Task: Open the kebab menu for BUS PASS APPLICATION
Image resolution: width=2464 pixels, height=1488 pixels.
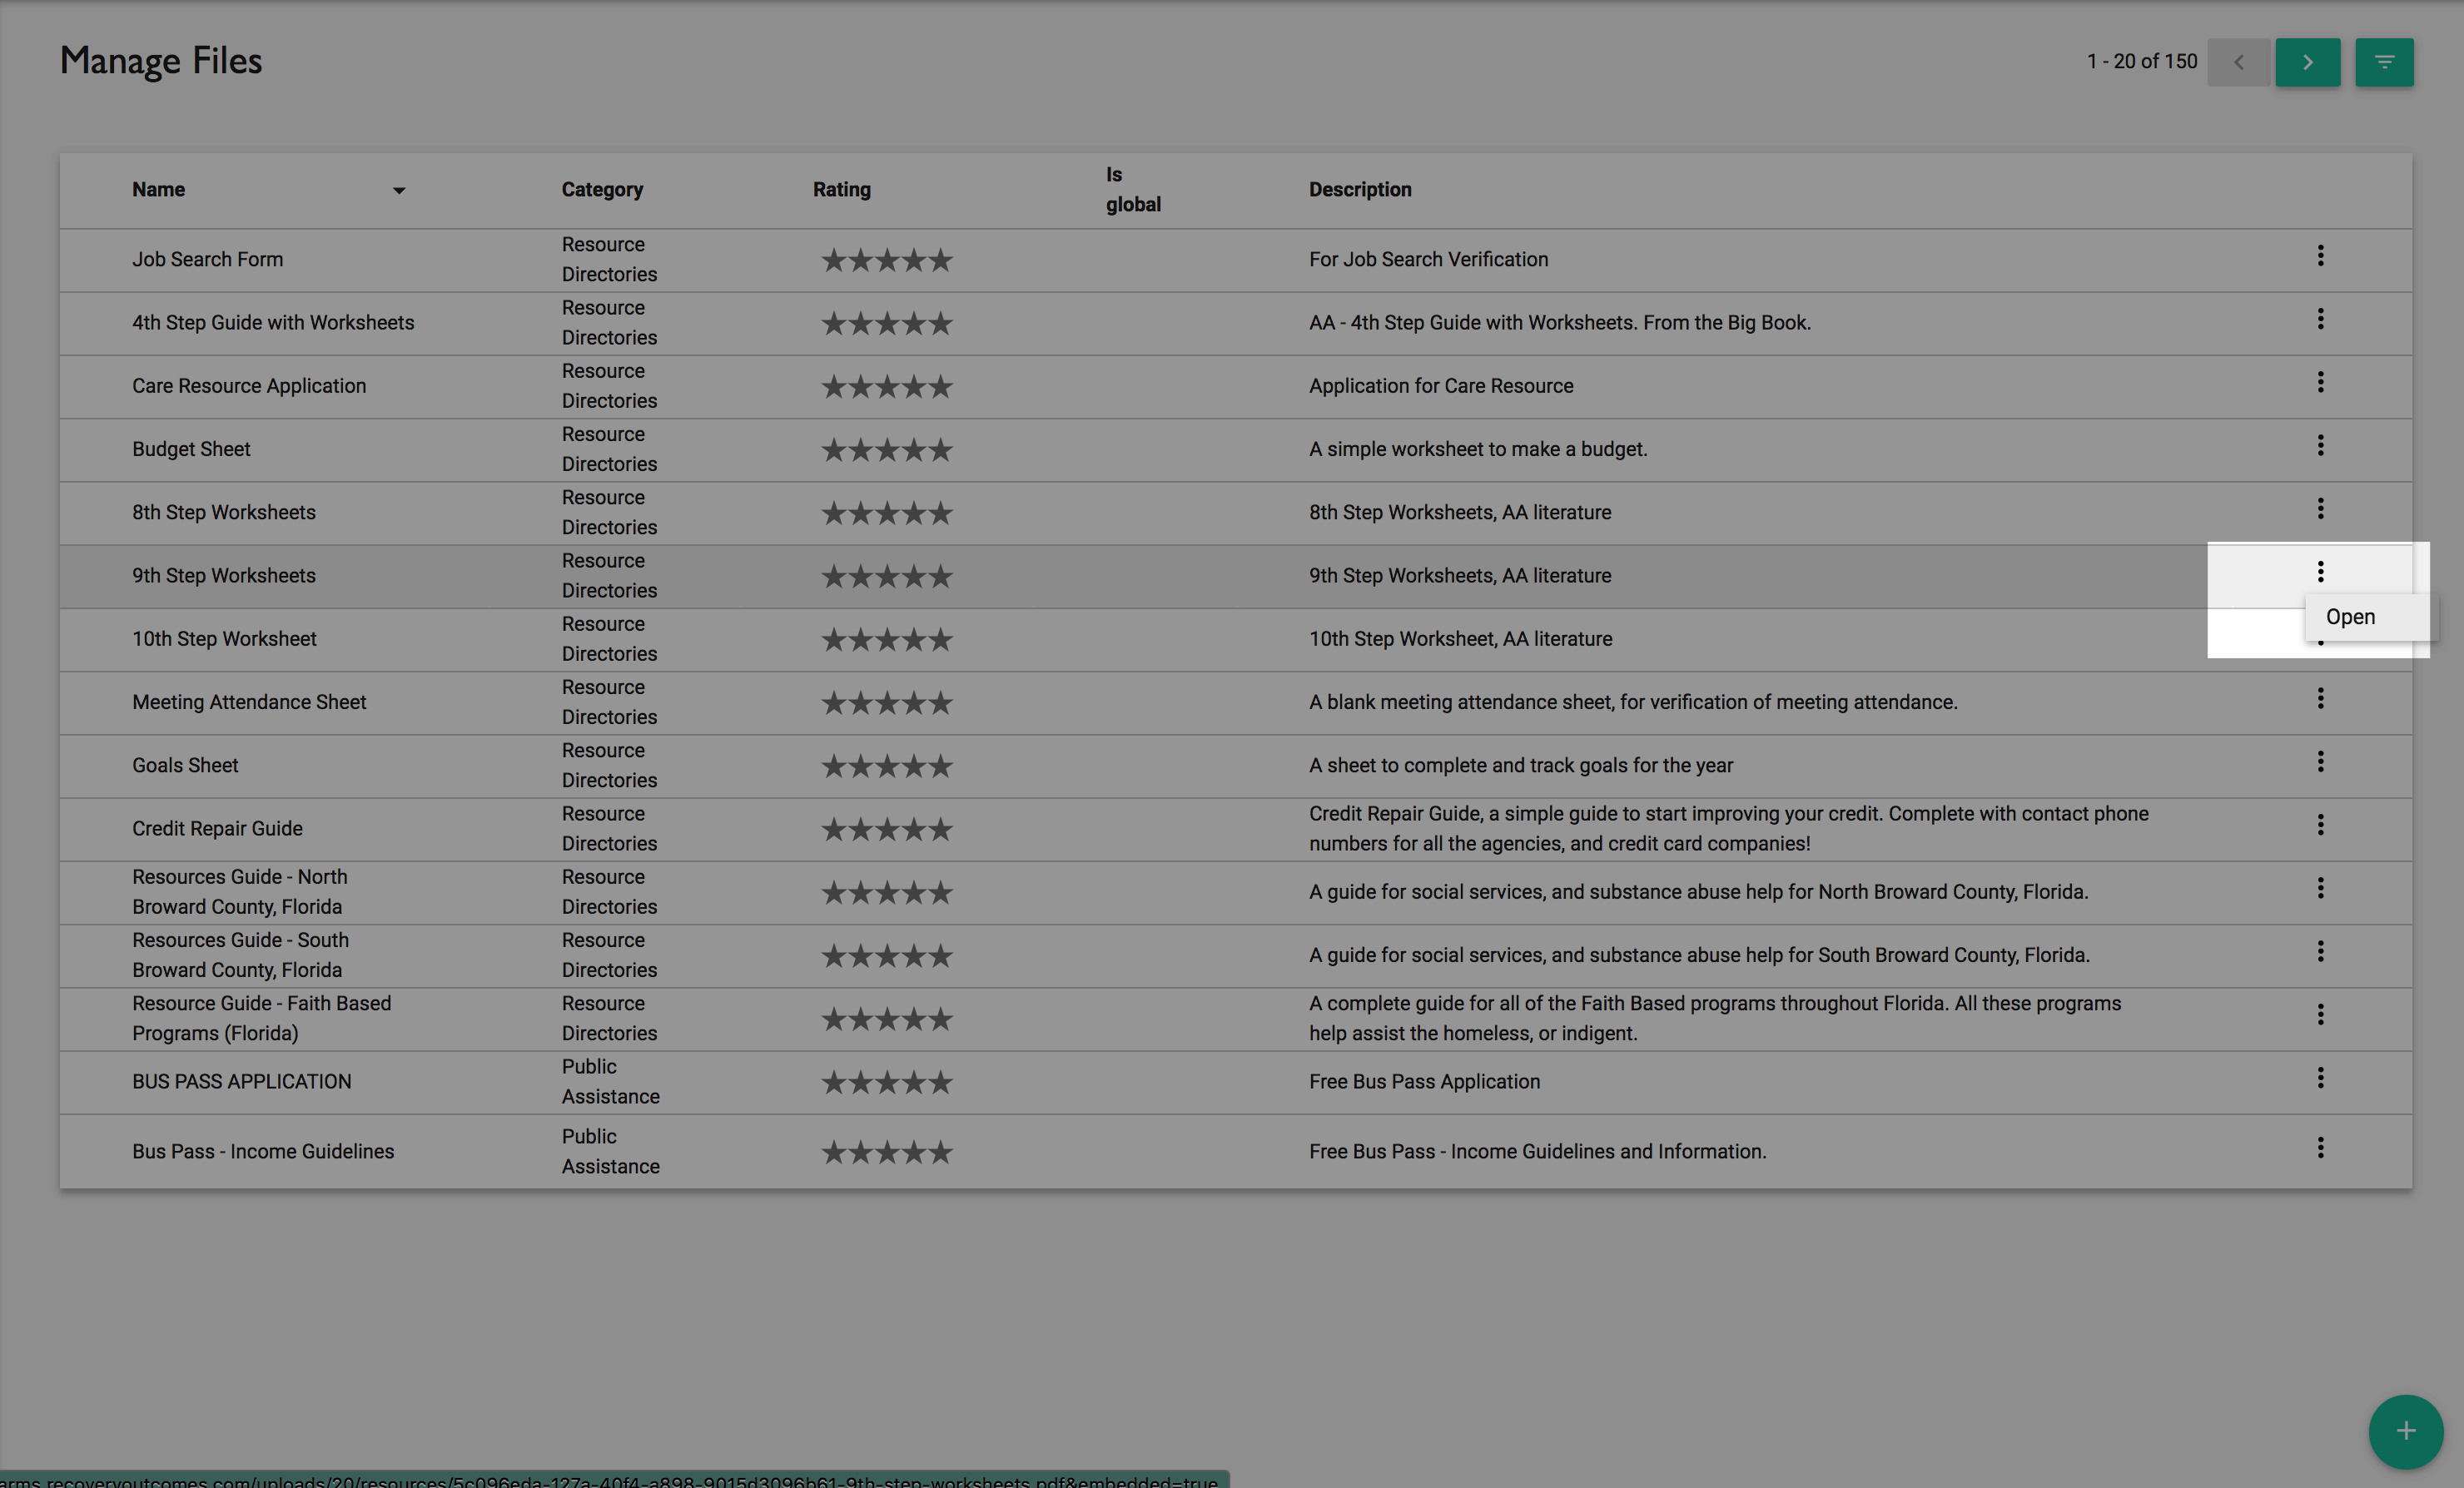Action: 2320,1078
